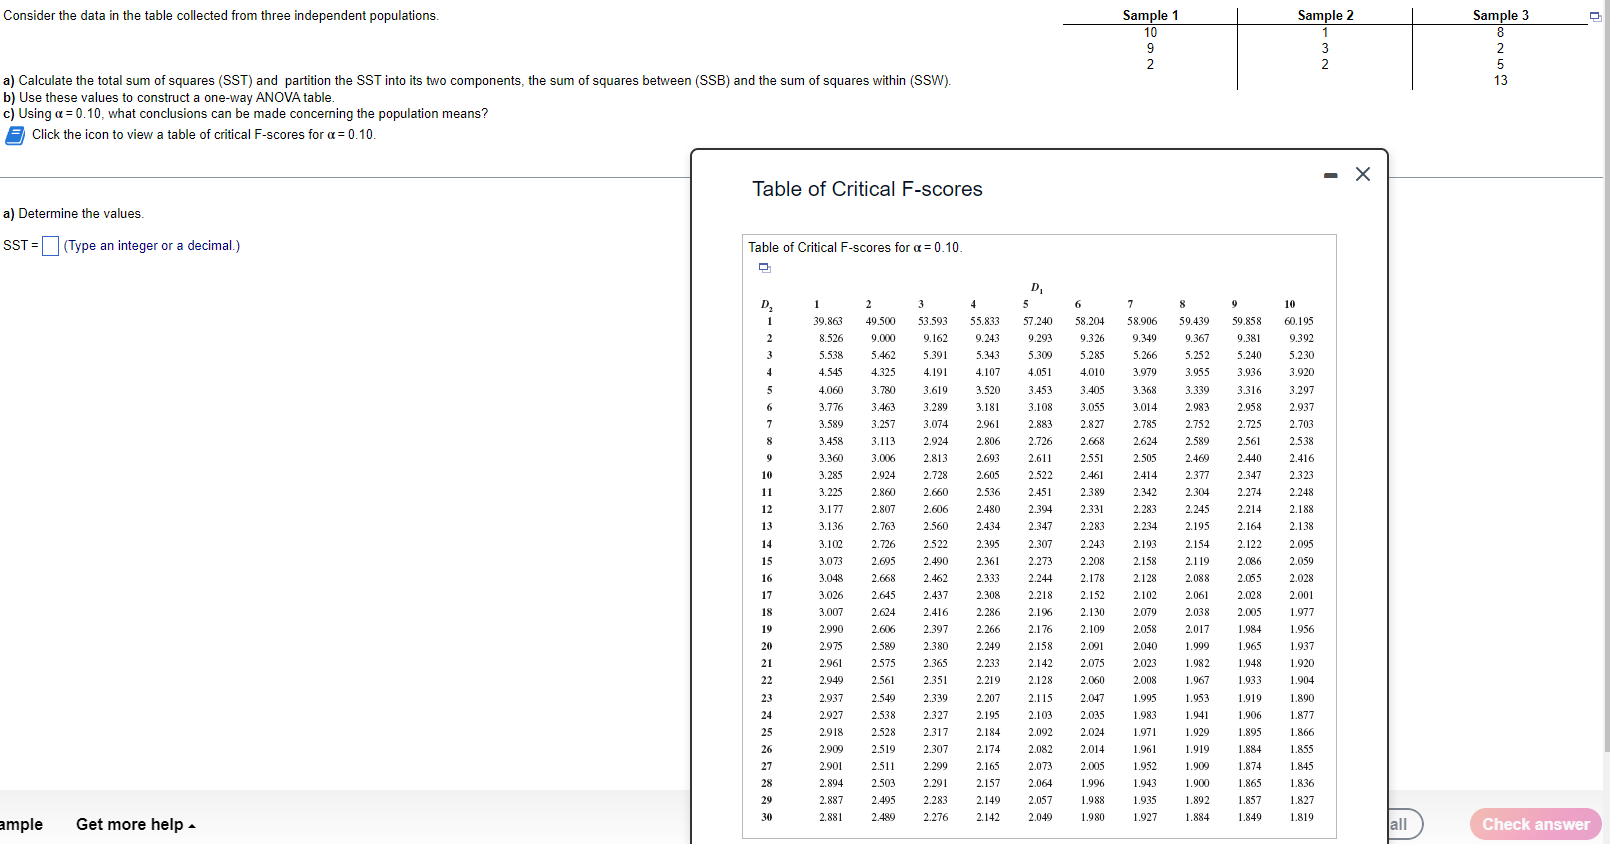1610x844 pixels.
Task: Click F-score 2.589 in row 20
Action: pos(883,646)
